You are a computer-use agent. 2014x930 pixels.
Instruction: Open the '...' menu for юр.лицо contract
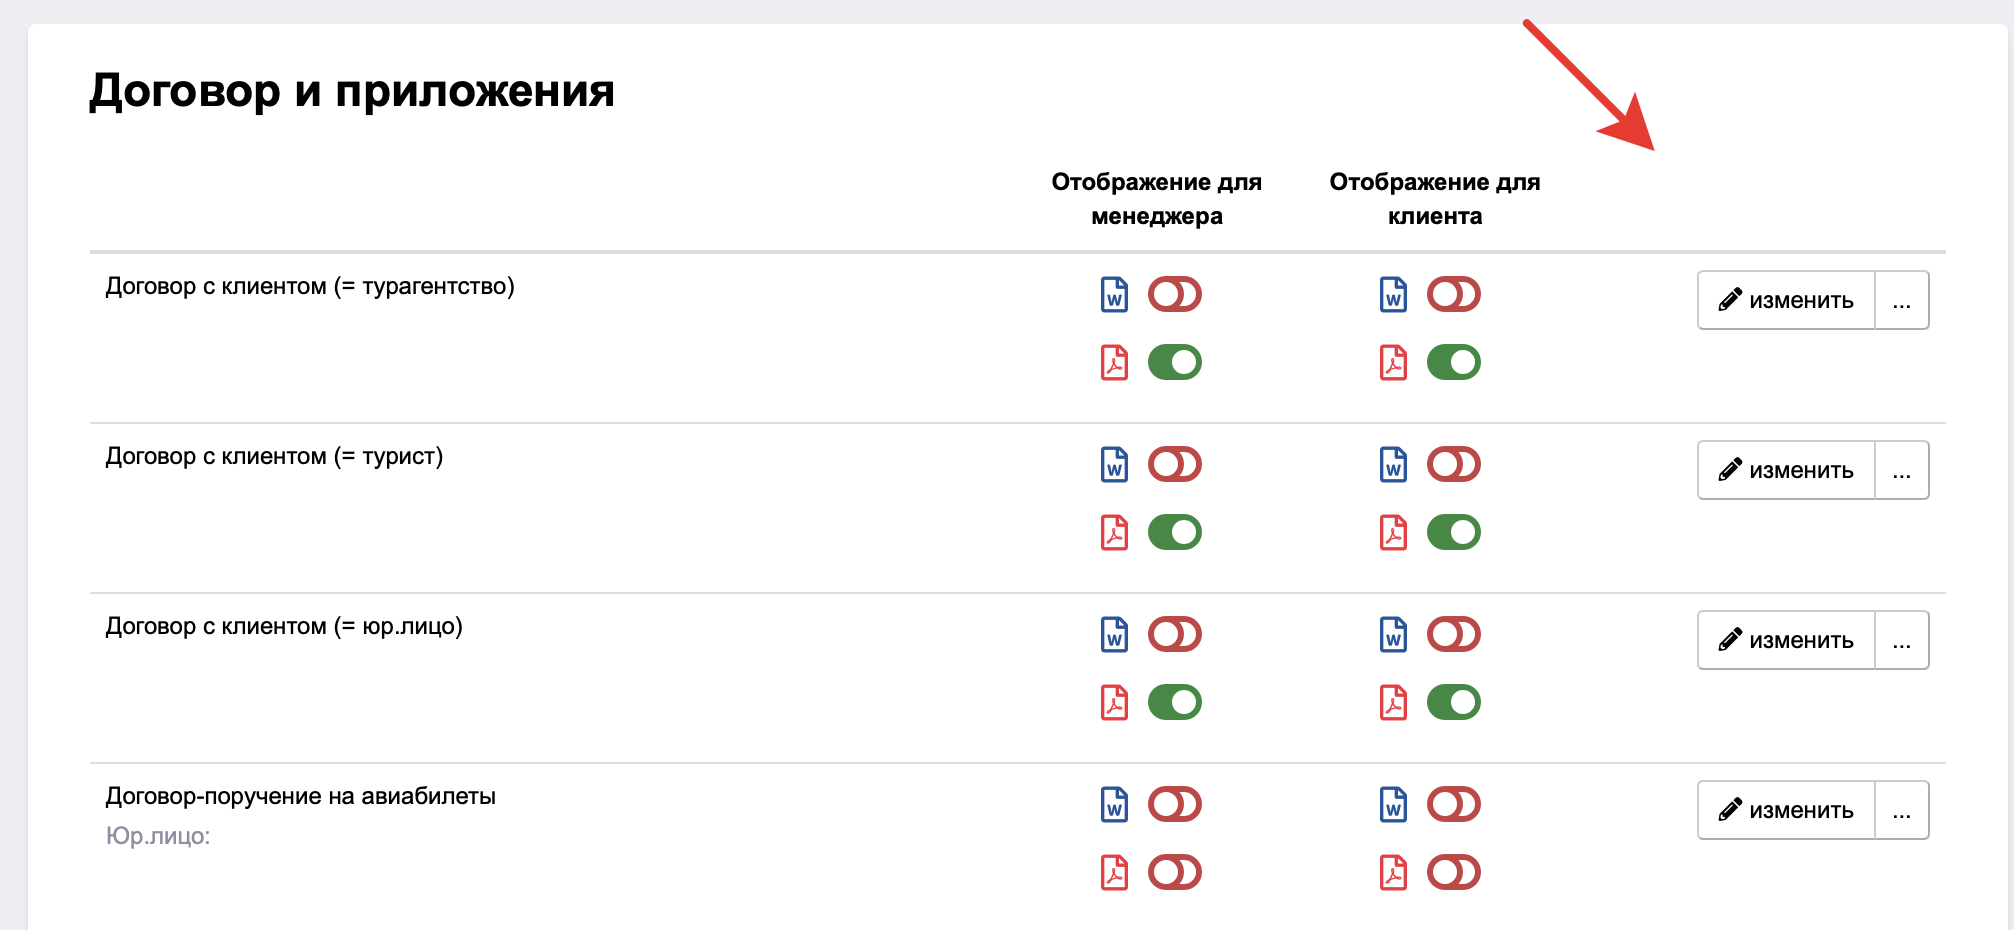1902,640
